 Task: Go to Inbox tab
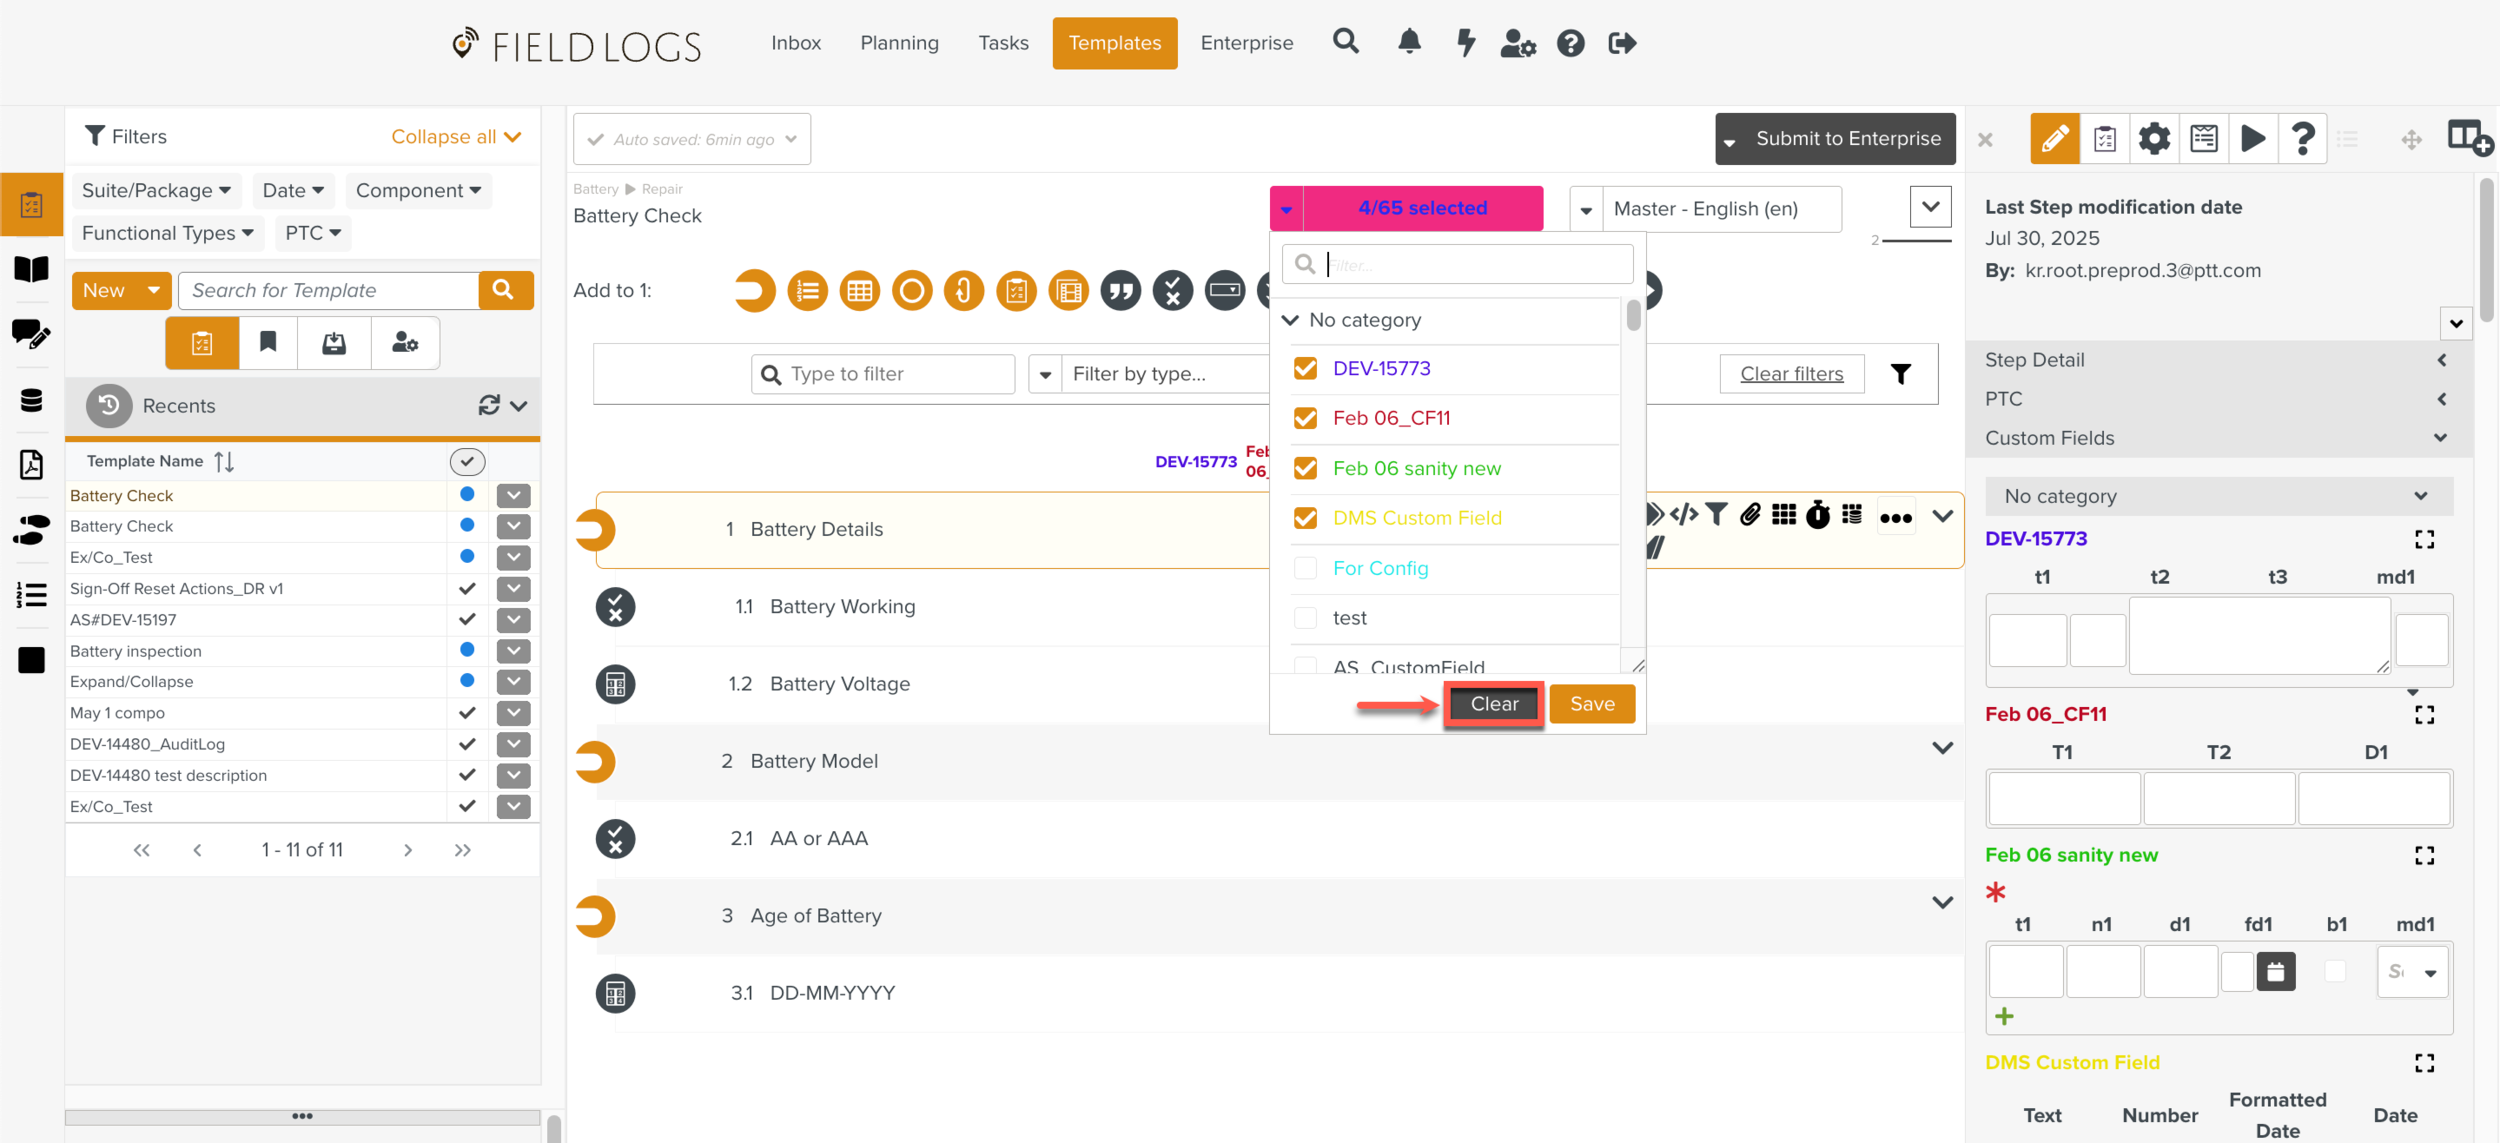pyautogui.click(x=795, y=43)
